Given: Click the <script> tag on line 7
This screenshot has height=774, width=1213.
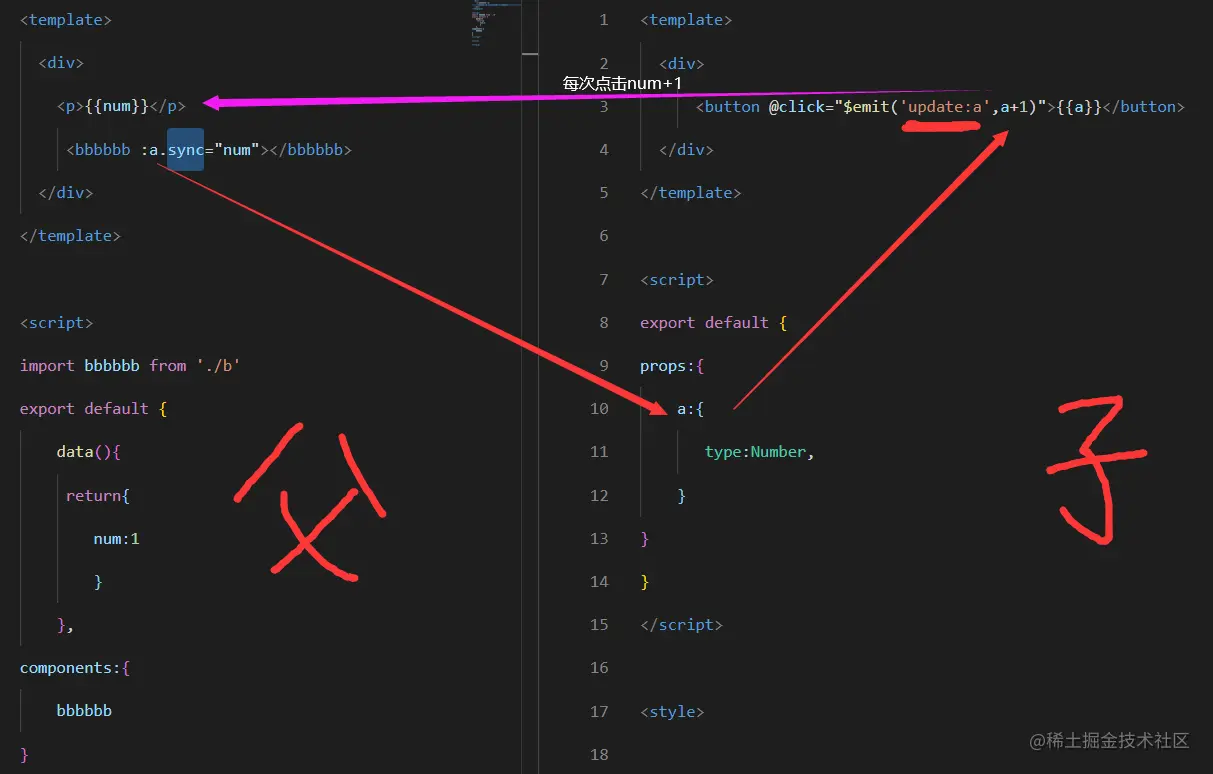Looking at the screenshot, I should click(676, 280).
